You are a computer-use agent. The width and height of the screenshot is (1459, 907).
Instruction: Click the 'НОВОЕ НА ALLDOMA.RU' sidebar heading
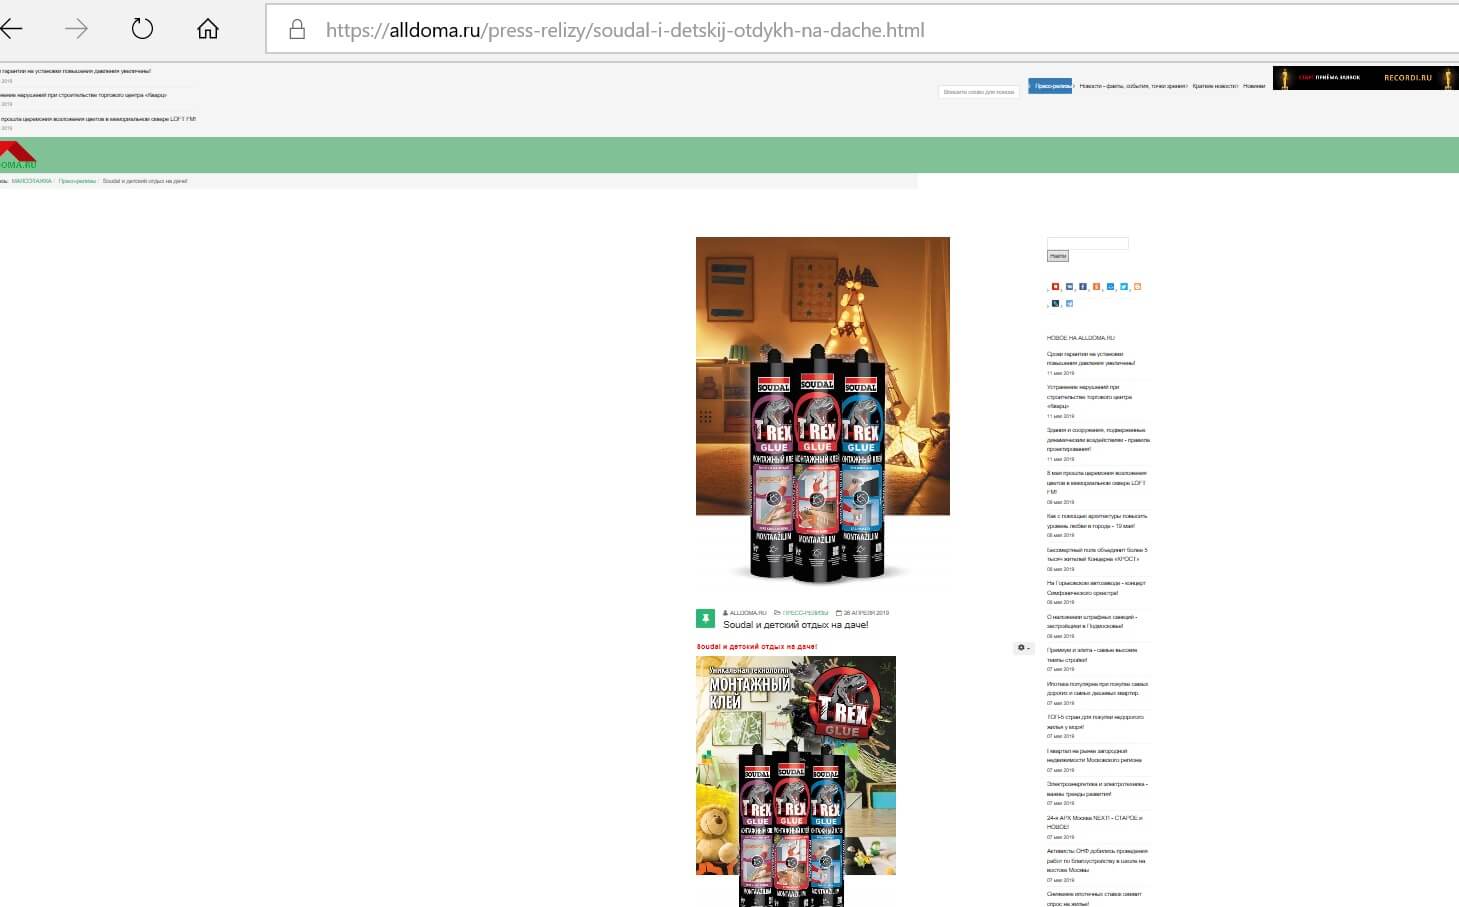1081,338
